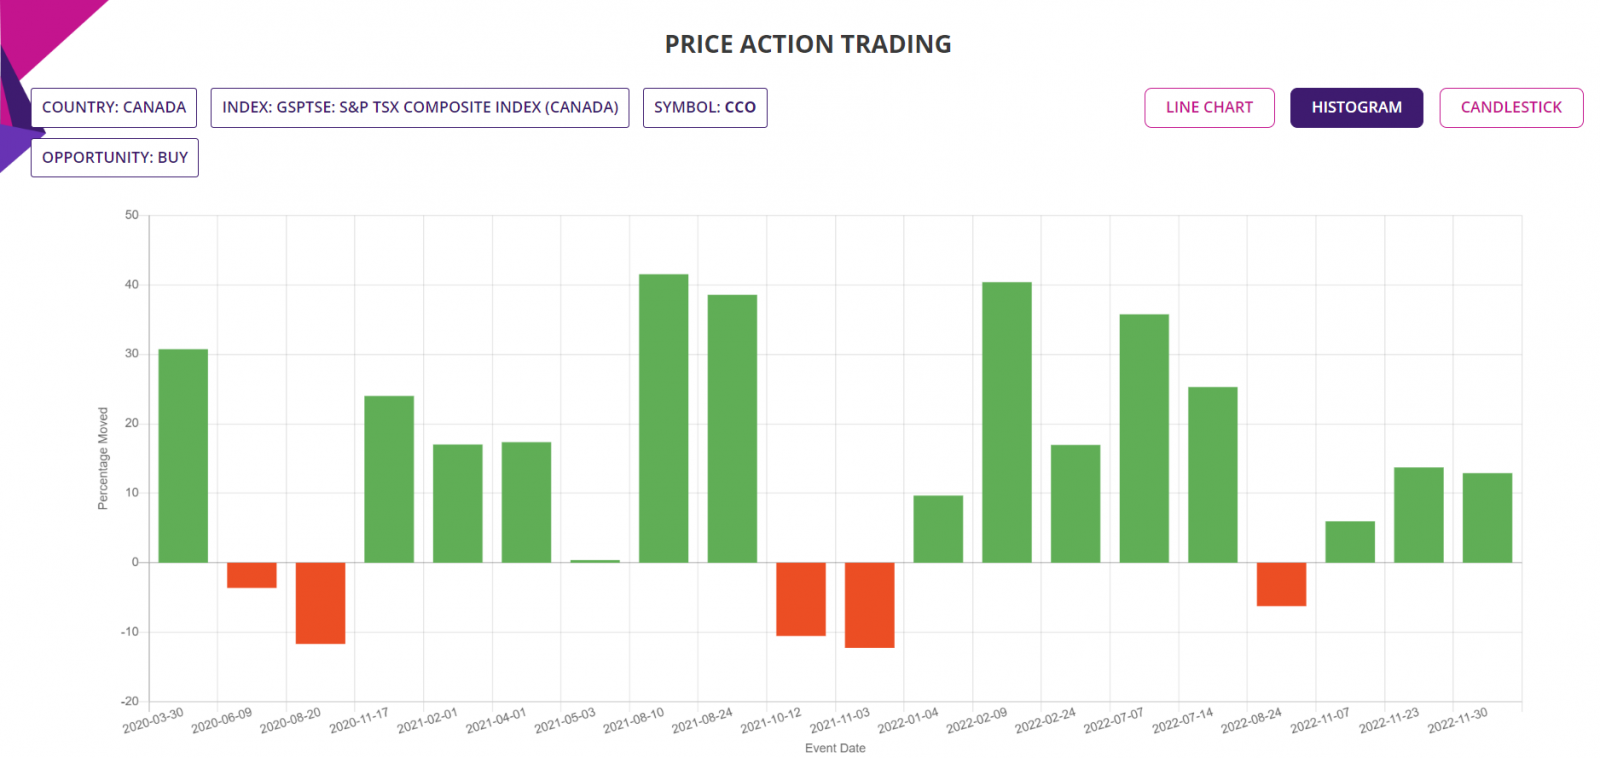Click the Event Date axis title
This screenshot has width=1600, height=758.
[x=835, y=748]
